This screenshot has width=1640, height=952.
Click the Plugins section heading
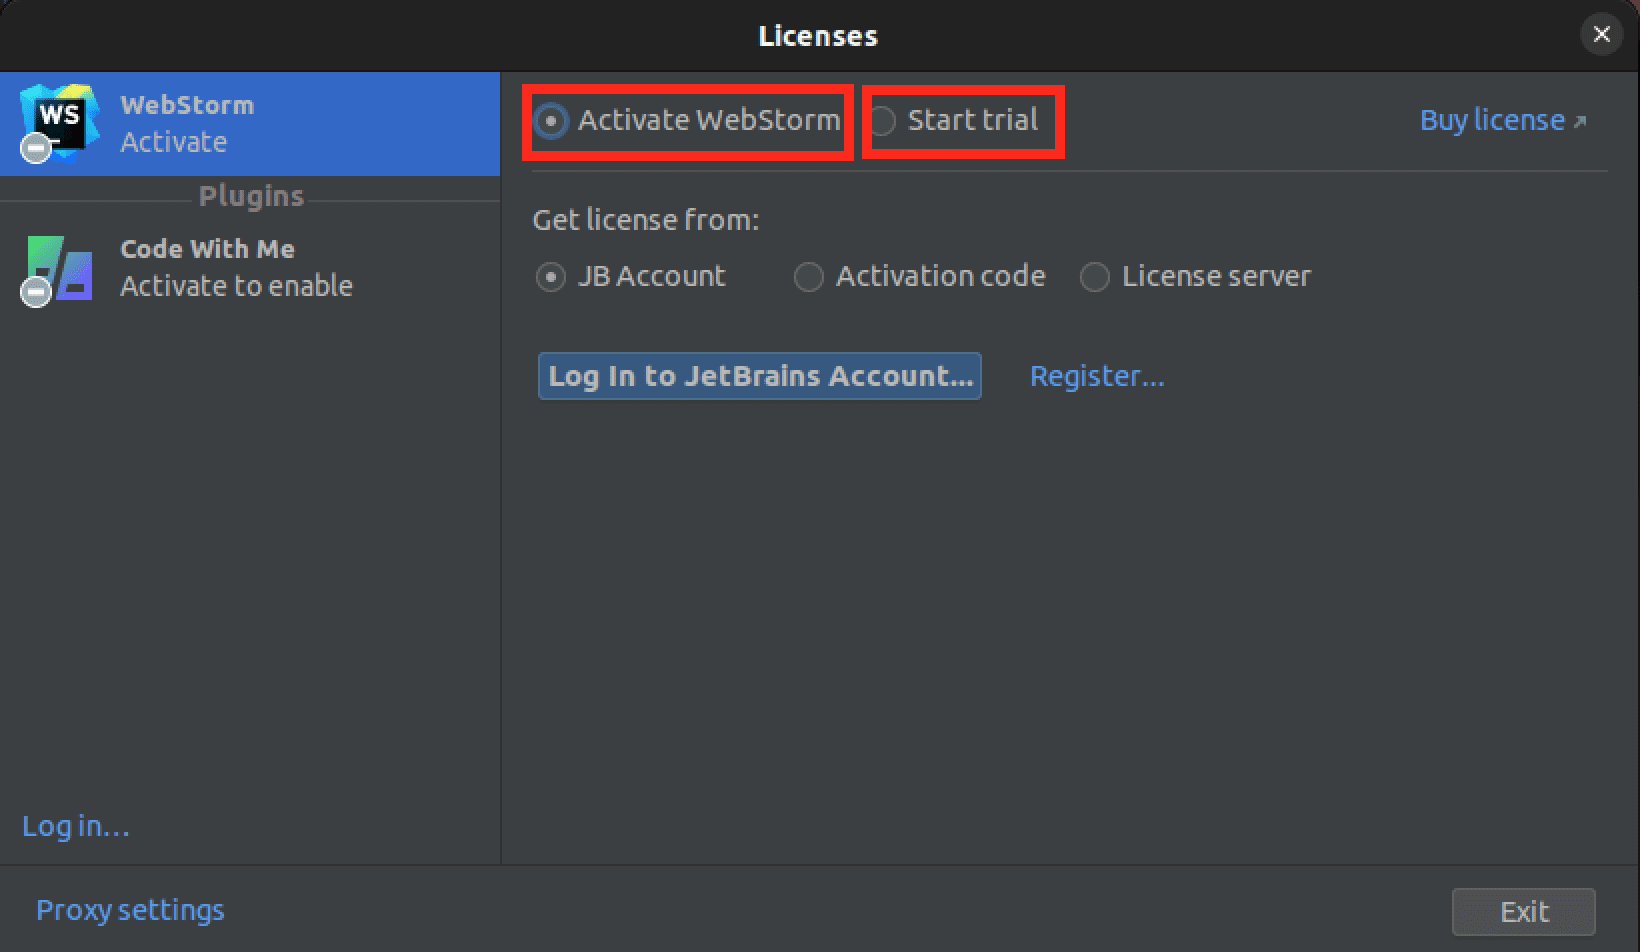point(251,196)
